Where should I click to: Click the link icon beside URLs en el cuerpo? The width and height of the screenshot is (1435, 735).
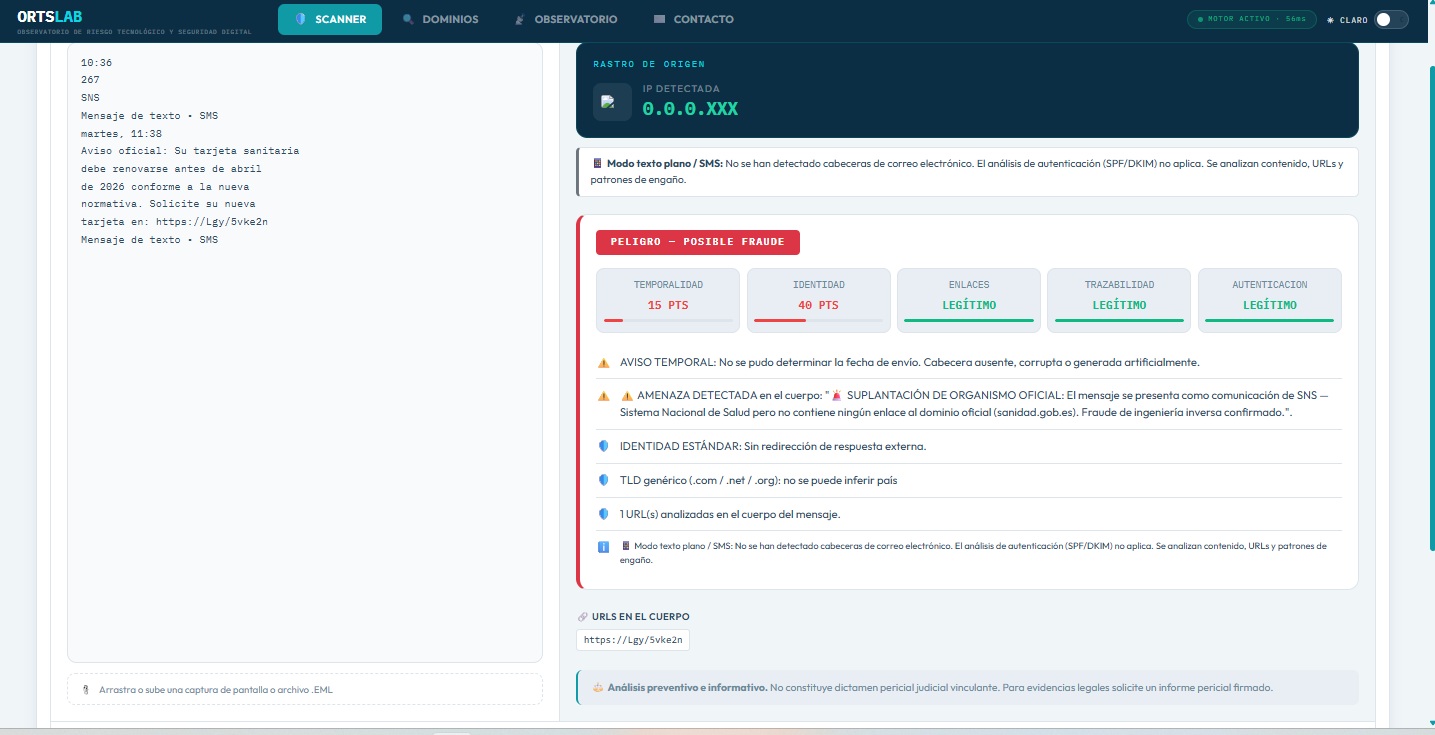583,617
